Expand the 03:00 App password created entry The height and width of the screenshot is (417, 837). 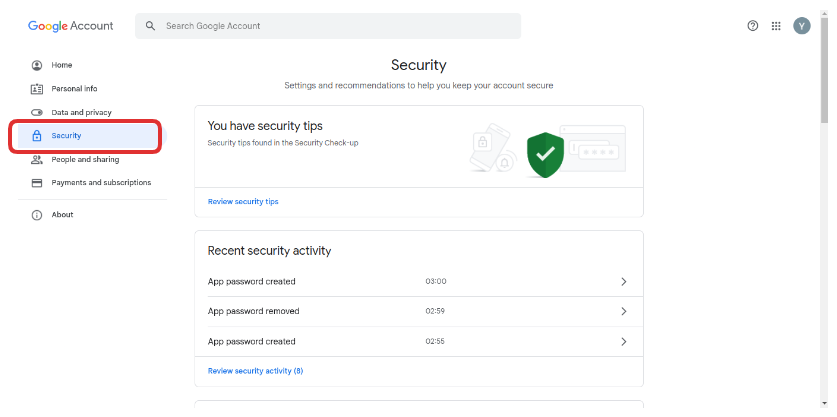pyautogui.click(x=623, y=282)
